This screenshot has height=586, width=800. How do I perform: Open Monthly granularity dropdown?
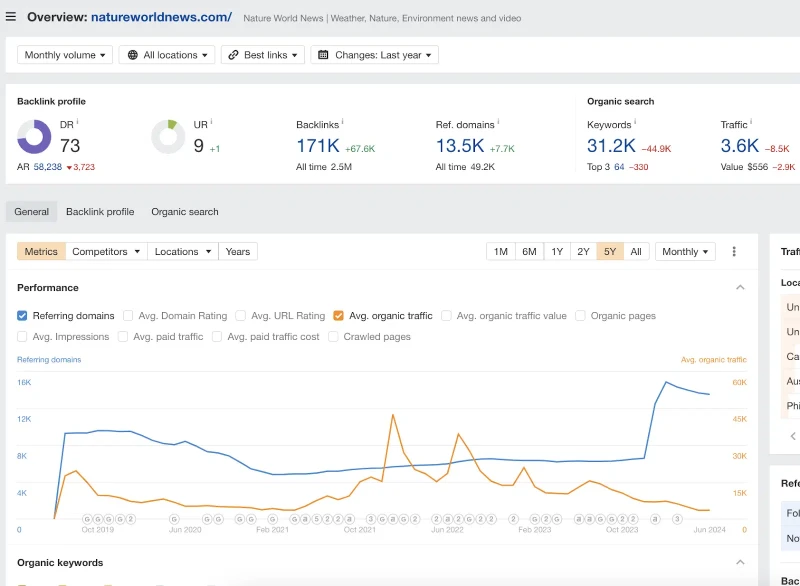[x=685, y=251]
